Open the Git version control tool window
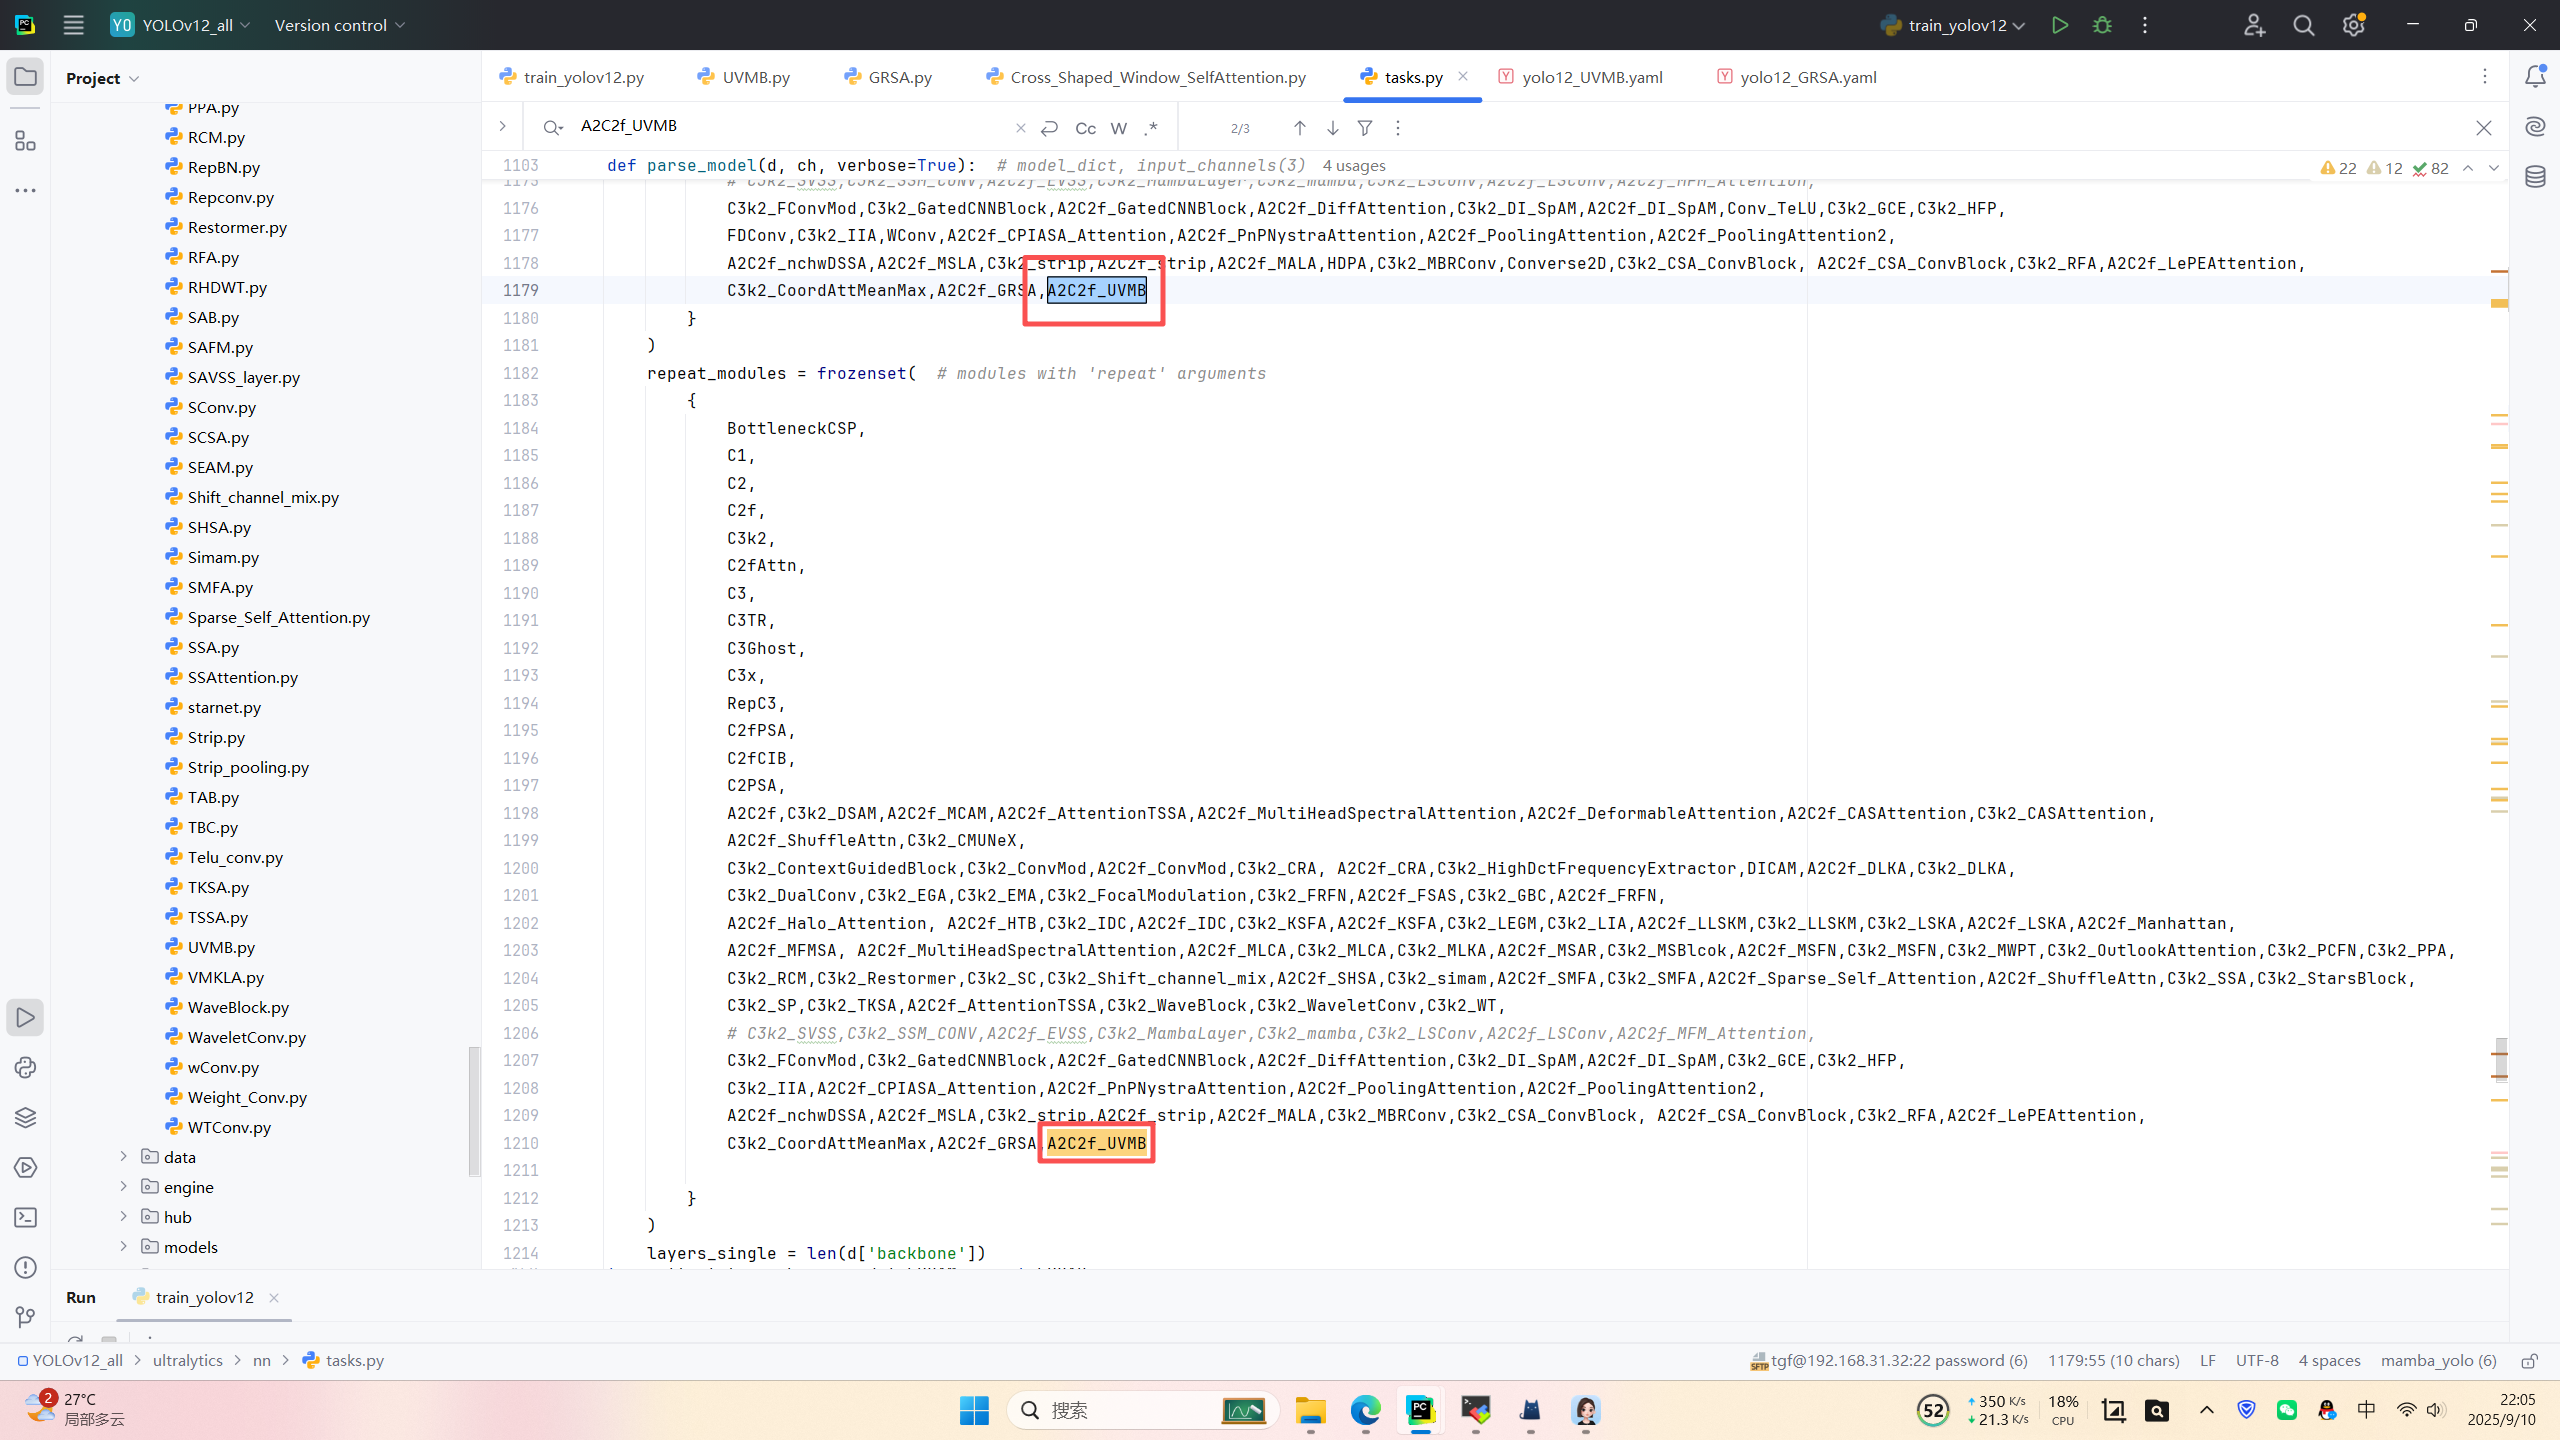Screen dimensions: 2560x1440 (x=26, y=1317)
